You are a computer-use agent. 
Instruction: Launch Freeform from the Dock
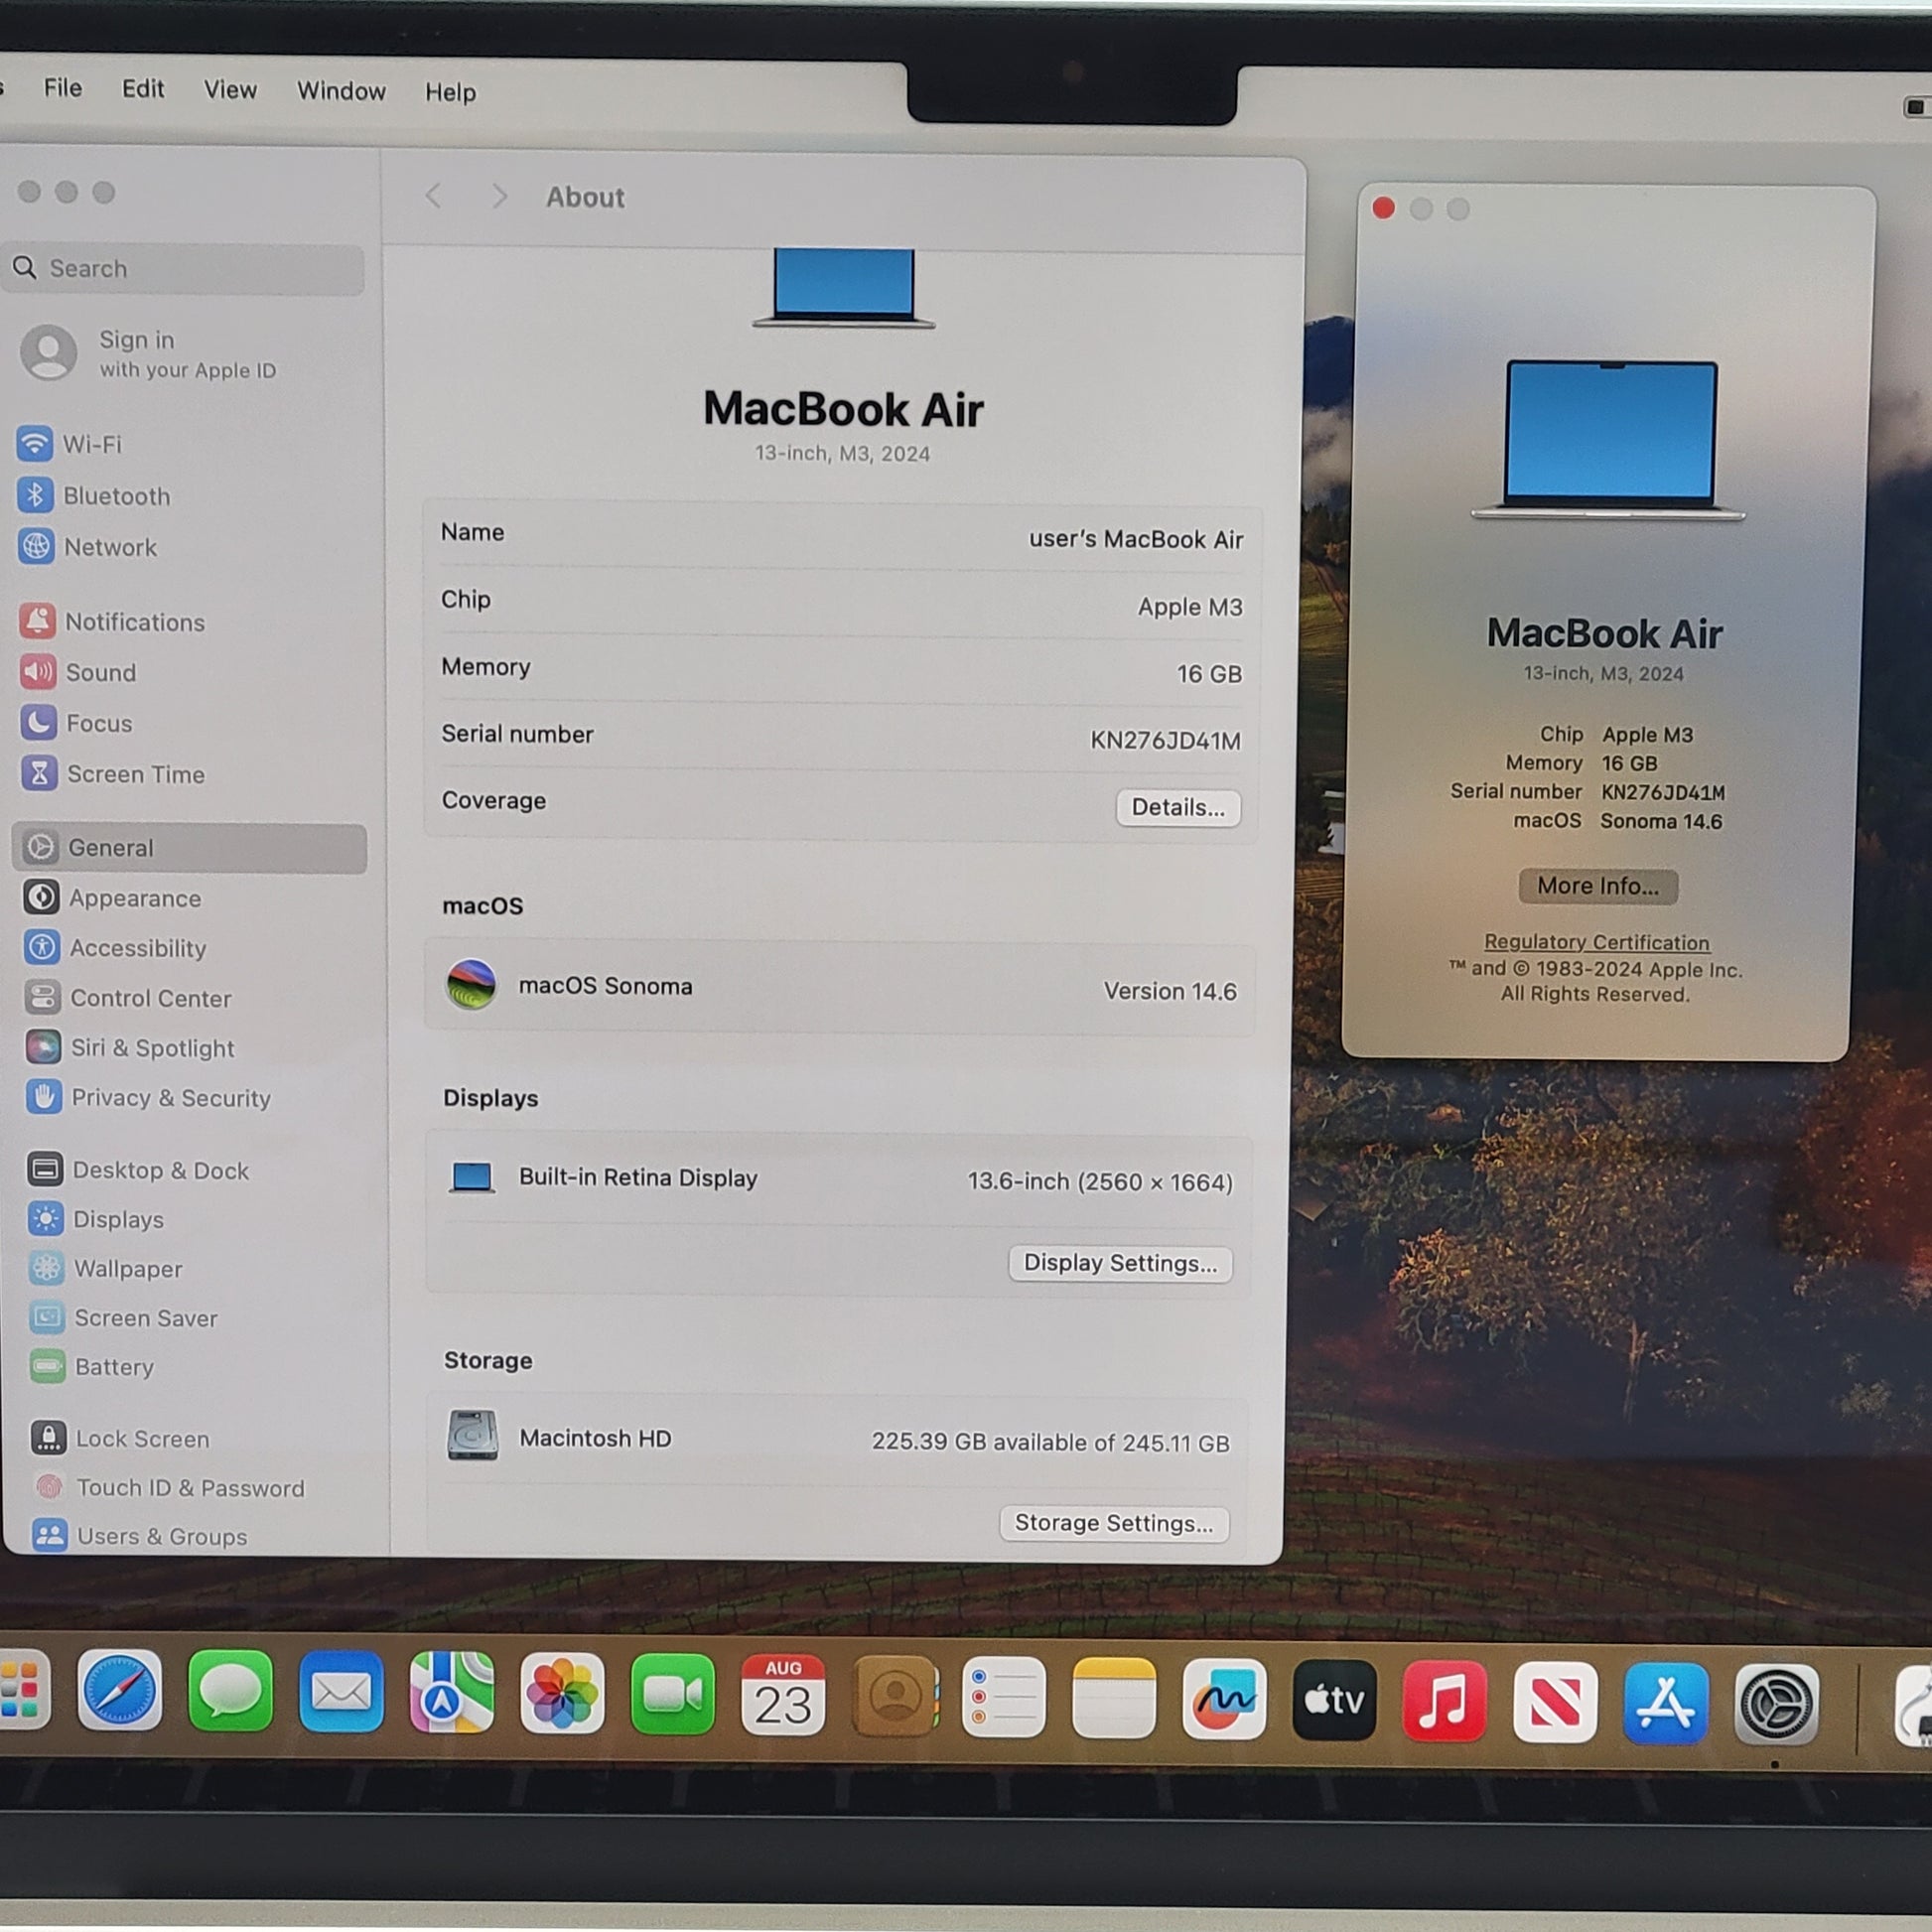[x=1225, y=1699]
